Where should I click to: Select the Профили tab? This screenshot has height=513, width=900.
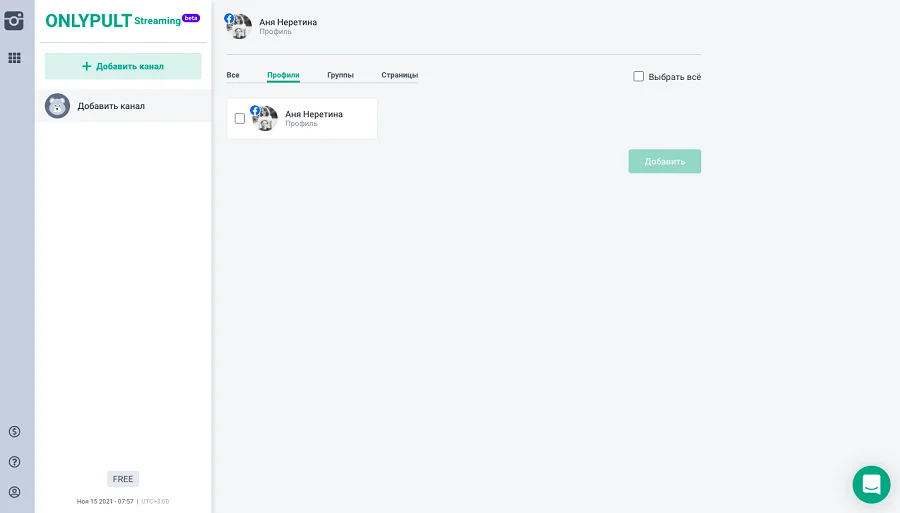(x=283, y=75)
